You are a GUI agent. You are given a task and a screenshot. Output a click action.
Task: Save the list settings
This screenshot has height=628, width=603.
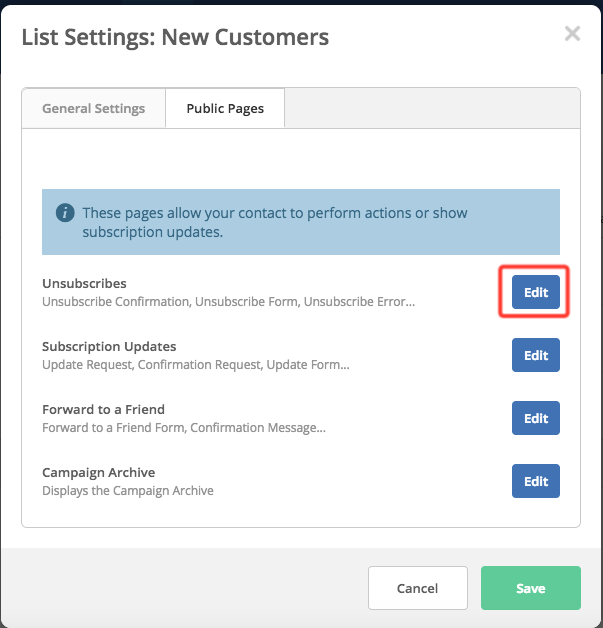click(530, 588)
